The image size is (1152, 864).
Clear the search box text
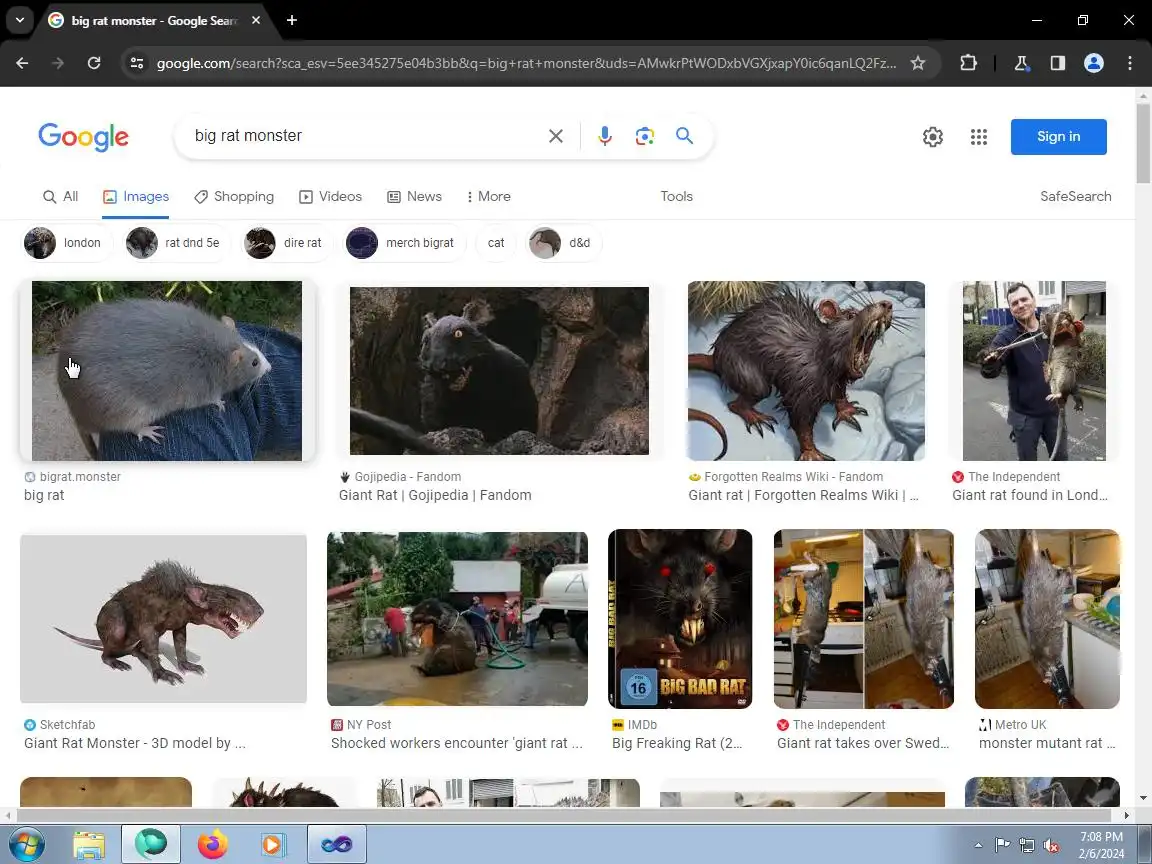(555, 136)
